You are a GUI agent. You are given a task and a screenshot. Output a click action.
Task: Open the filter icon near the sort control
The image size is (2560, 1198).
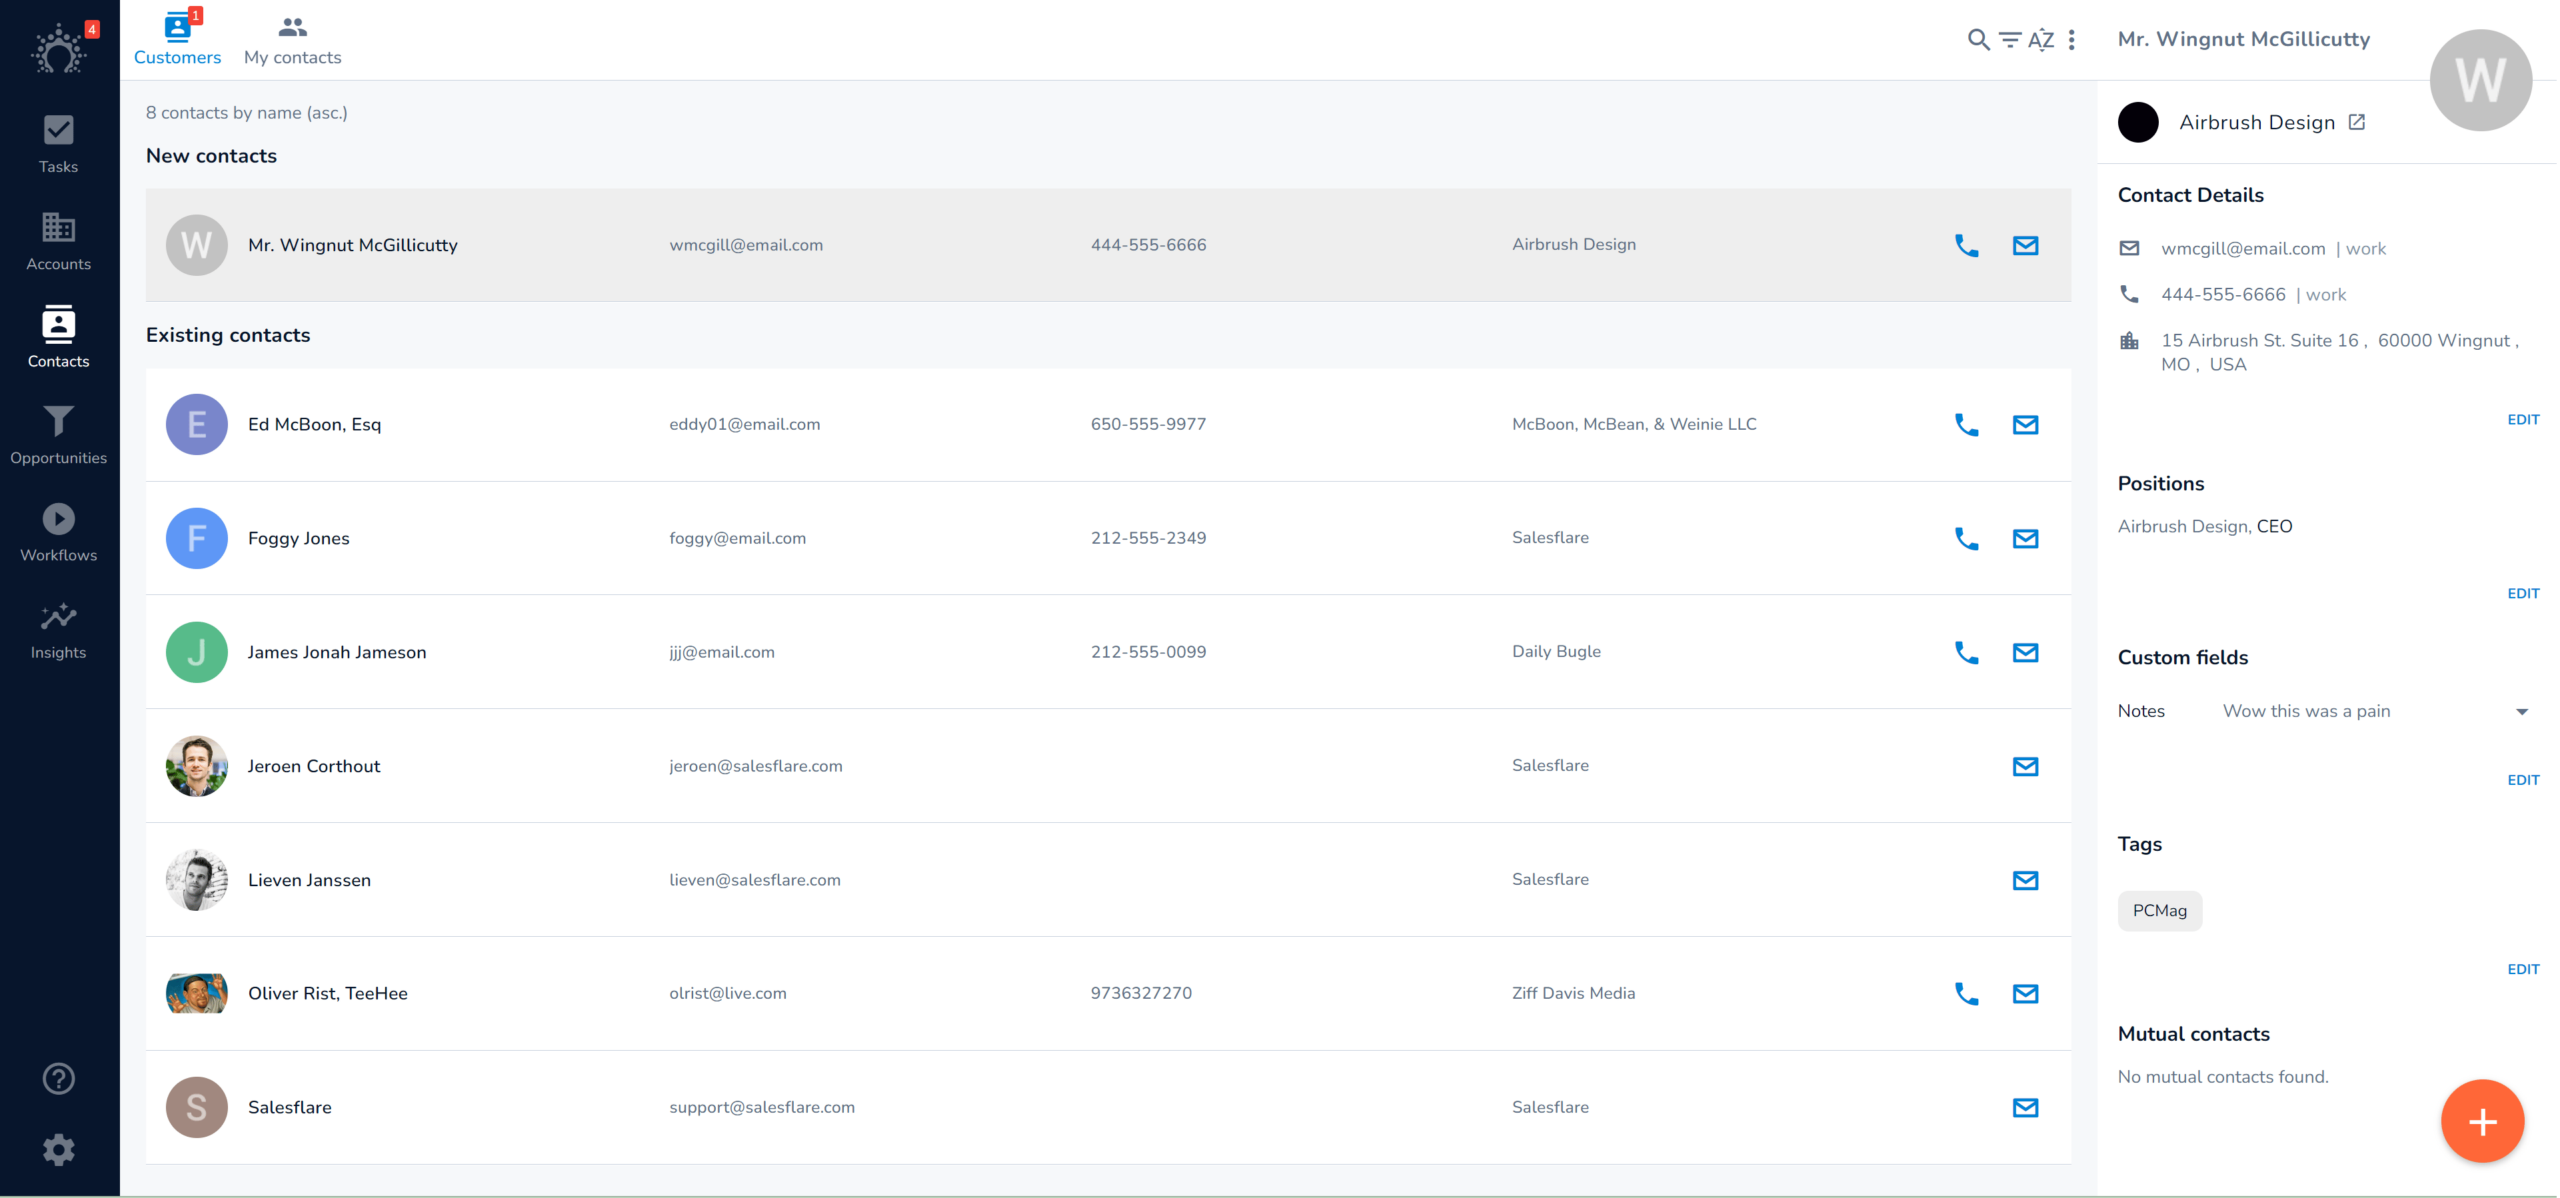[2010, 40]
